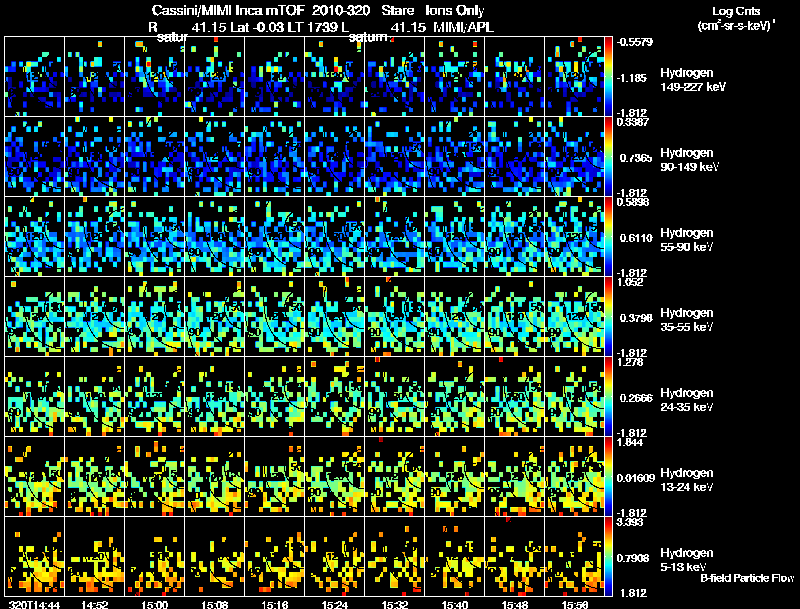Click the 'Hydrogen 35-55 keV' row label

pos(687,320)
